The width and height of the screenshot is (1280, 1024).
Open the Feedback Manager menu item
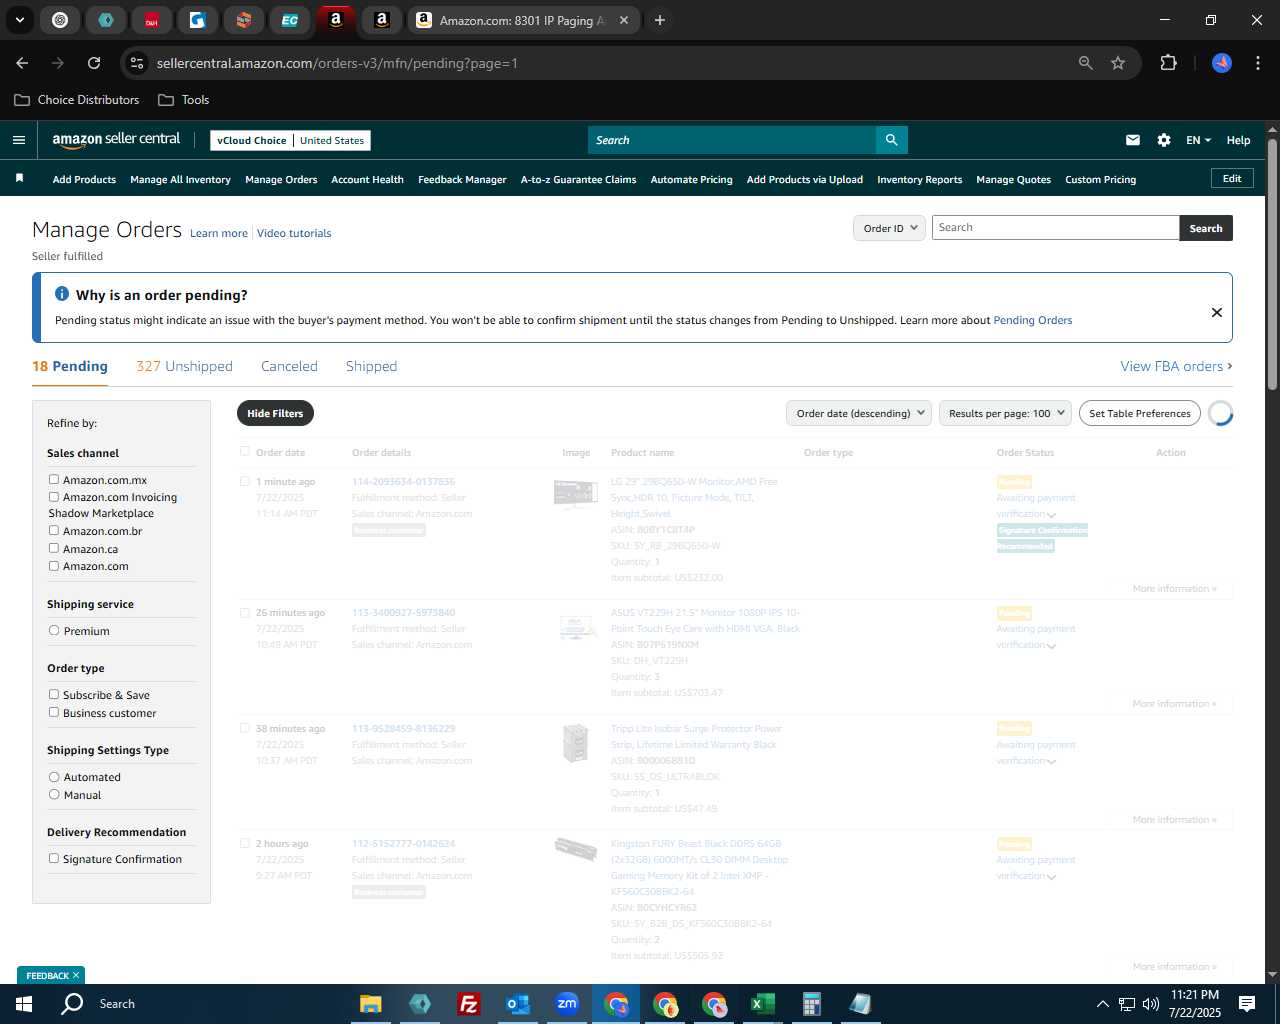coord(462,180)
